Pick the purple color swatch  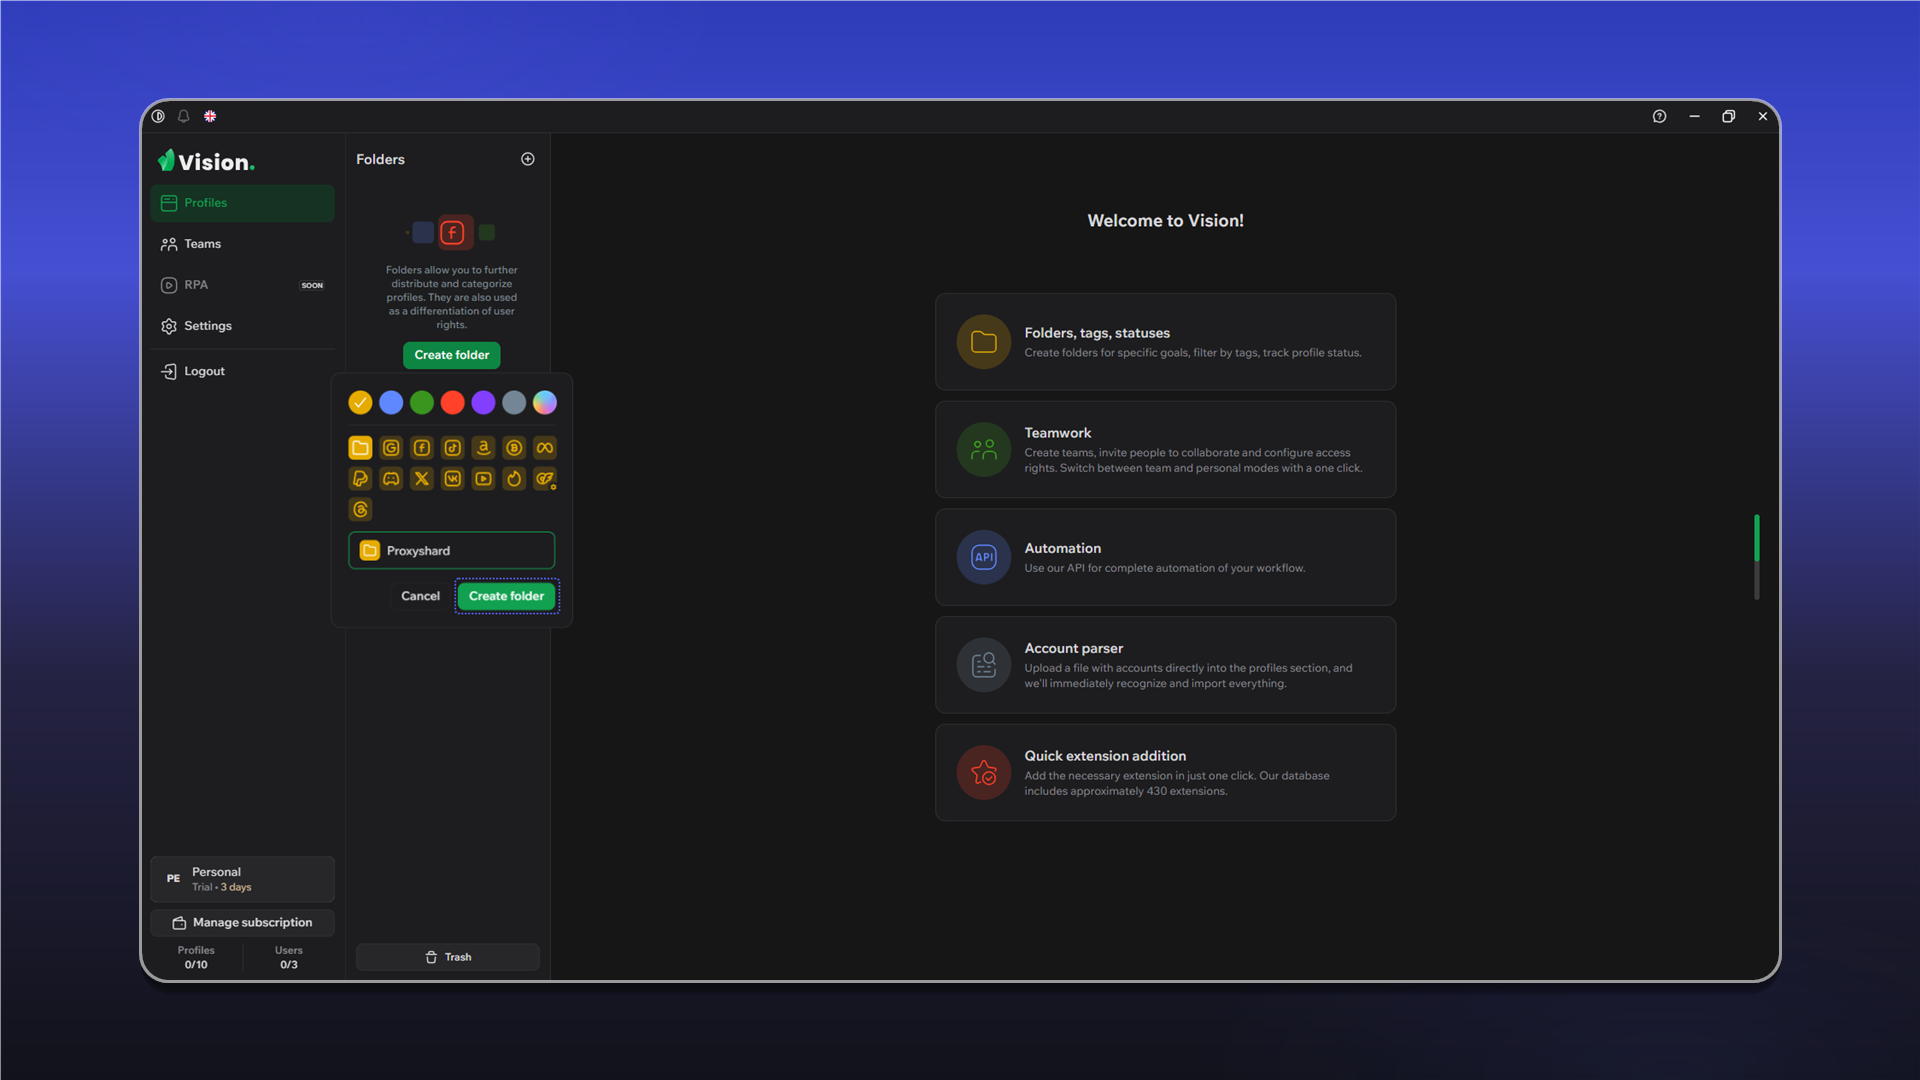coord(483,402)
